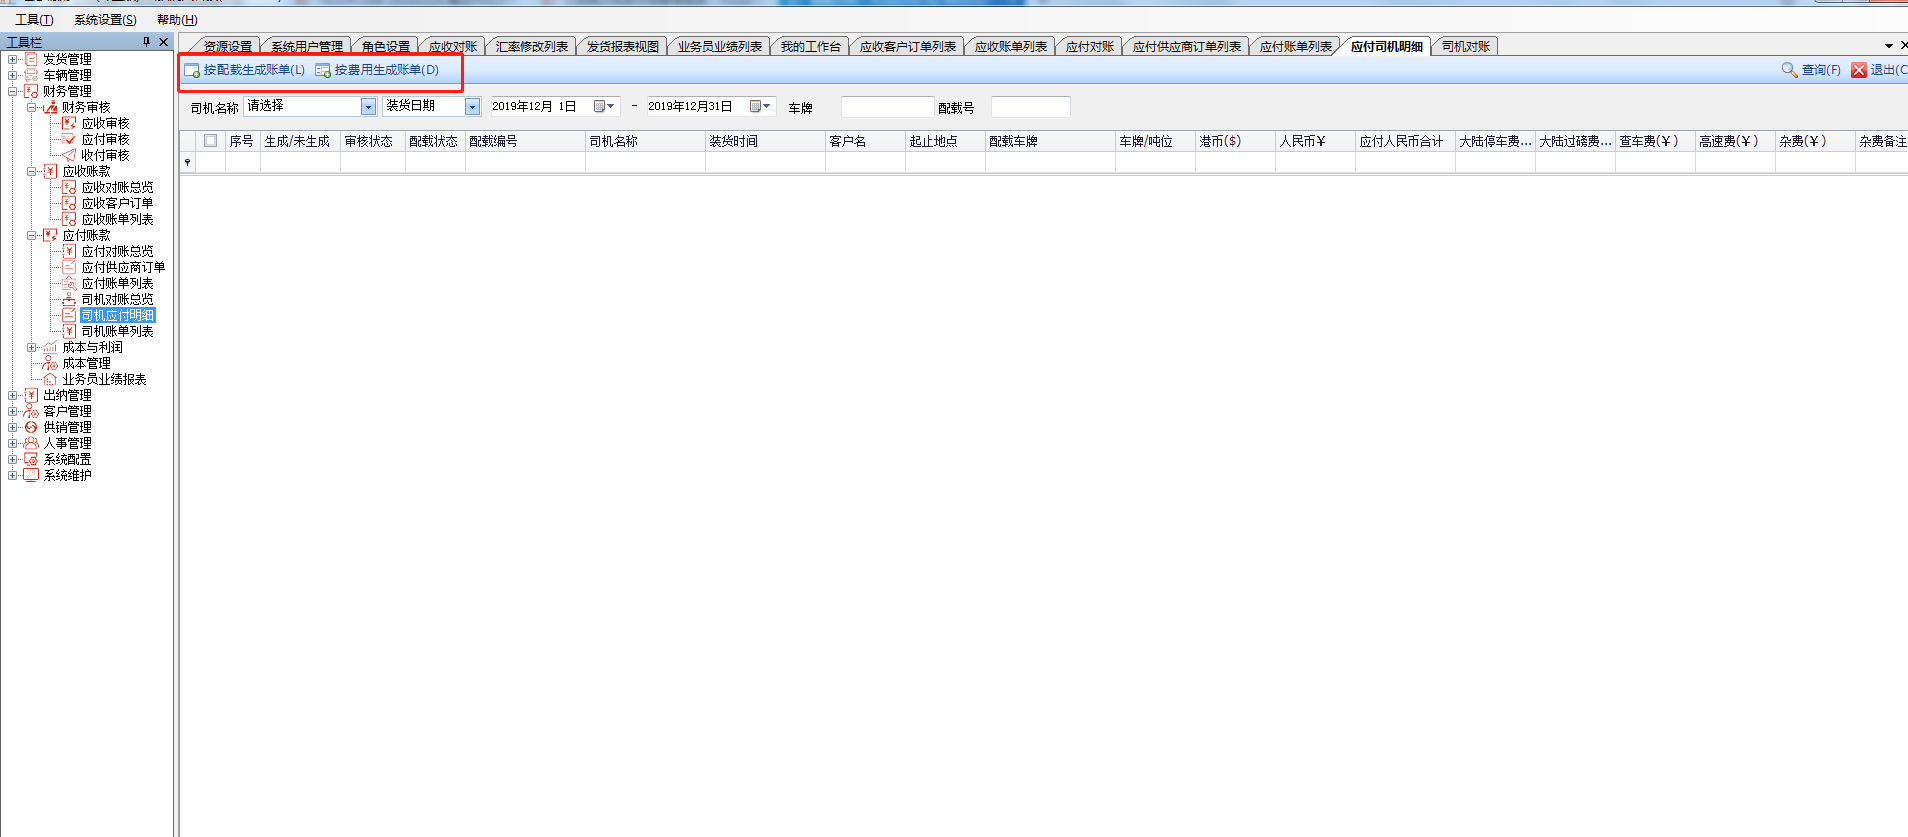Open the end date calendar picker
Viewport: 1908px width, 837px height.
pyautogui.click(x=760, y=107)
